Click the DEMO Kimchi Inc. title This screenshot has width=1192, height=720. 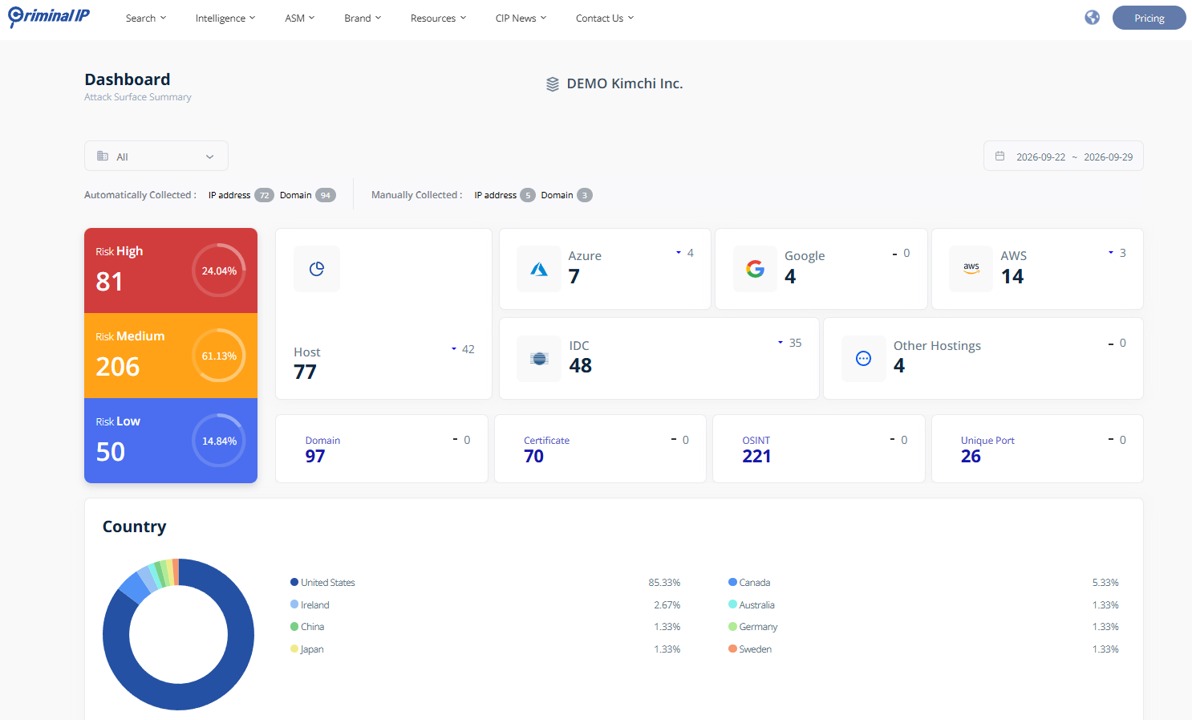pyautogui.click(x=625, y=84)
